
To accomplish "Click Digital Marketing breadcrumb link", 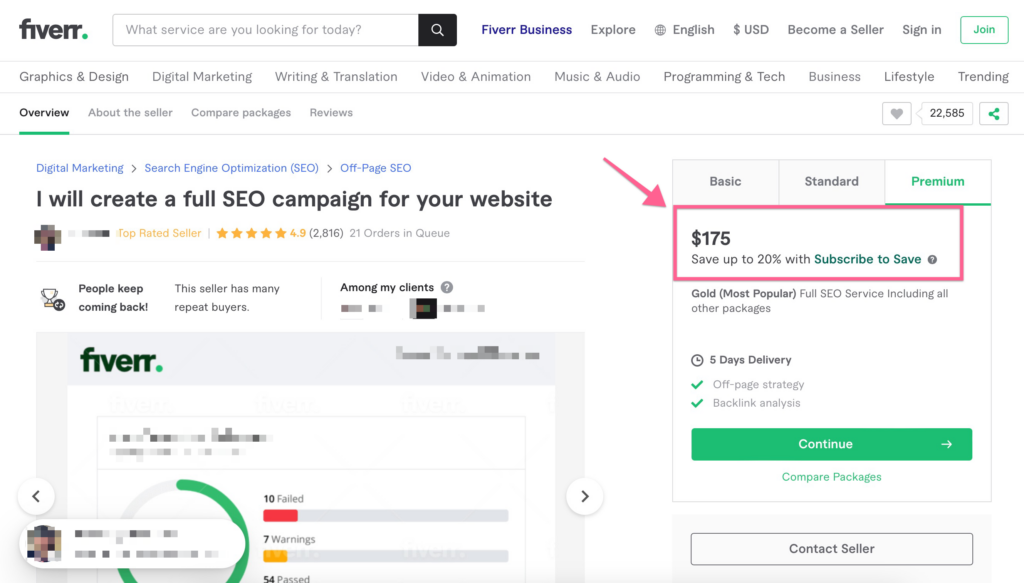I will [80, 168].
